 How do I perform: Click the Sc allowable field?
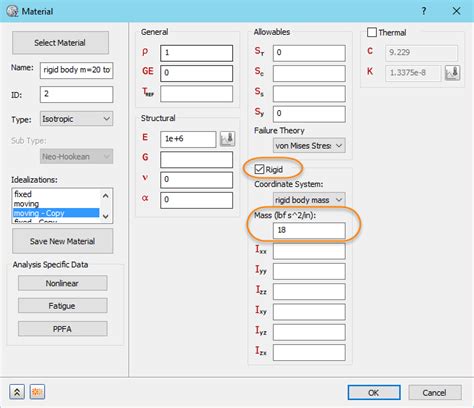click(x=309, y=73)
